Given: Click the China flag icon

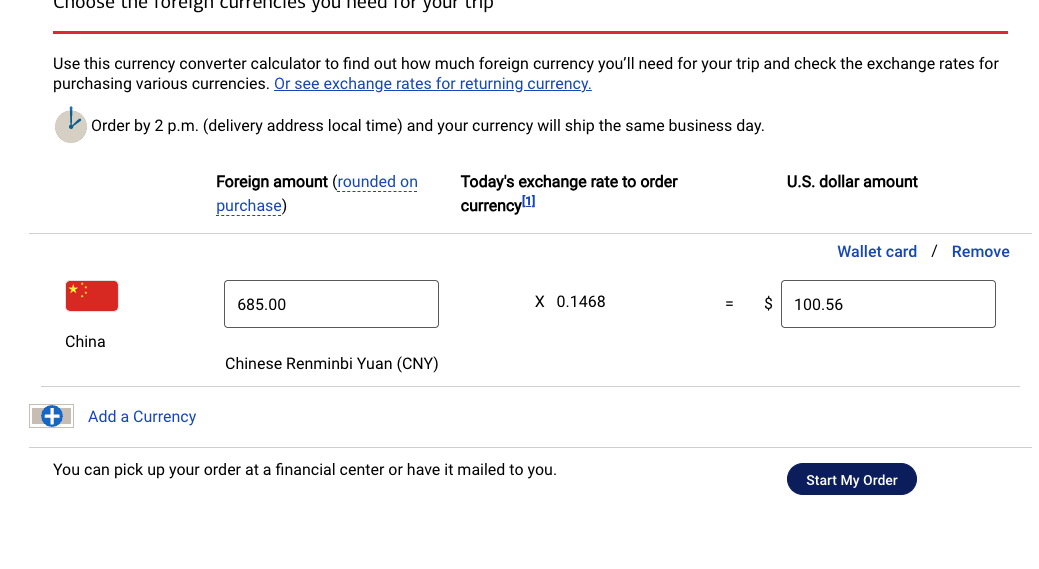Looking at the screenshot, I should click(92, 296).
